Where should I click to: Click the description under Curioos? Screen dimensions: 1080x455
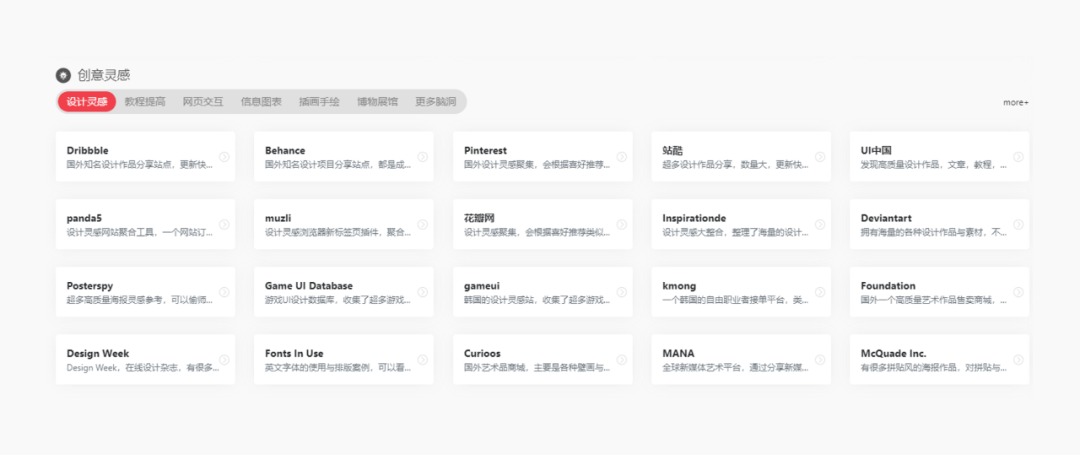(x=537, y=367)
